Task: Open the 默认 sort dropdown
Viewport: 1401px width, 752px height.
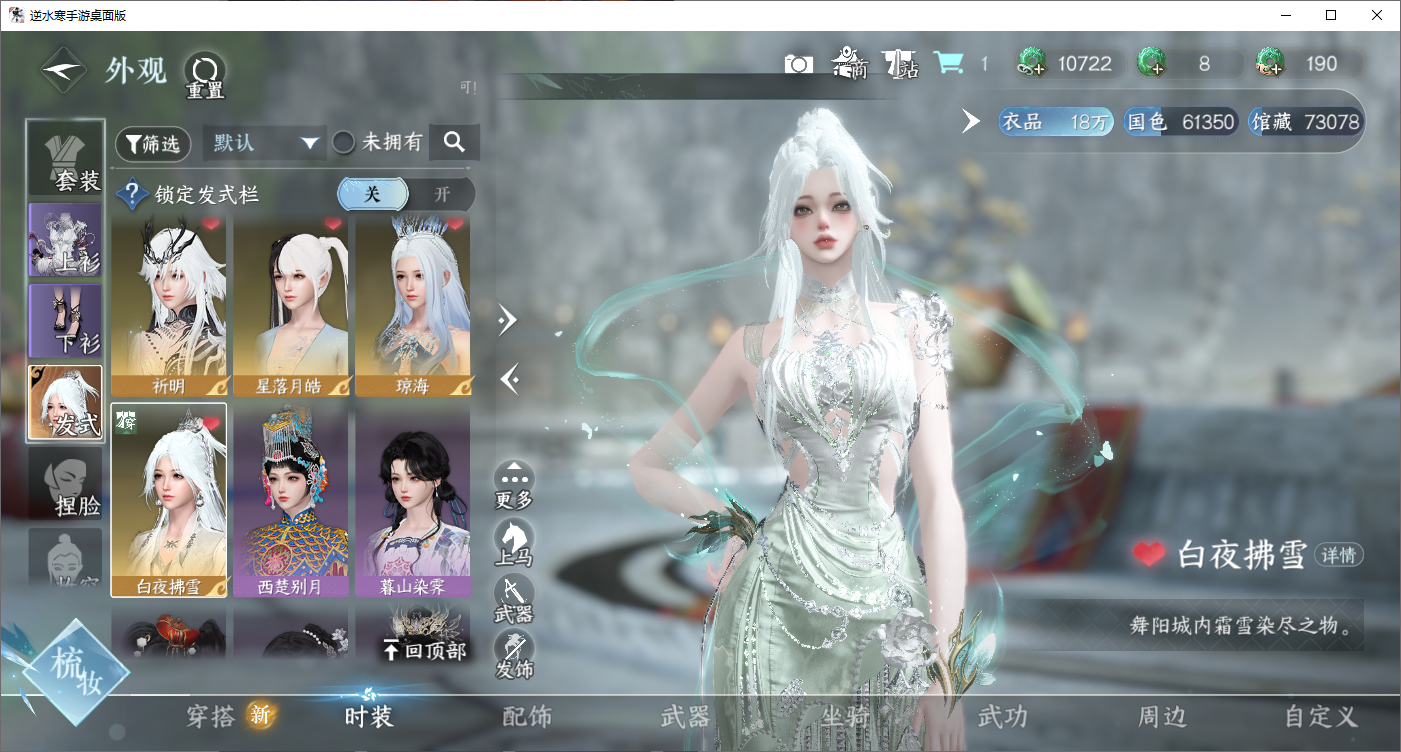Action: [x=265, y=143]
